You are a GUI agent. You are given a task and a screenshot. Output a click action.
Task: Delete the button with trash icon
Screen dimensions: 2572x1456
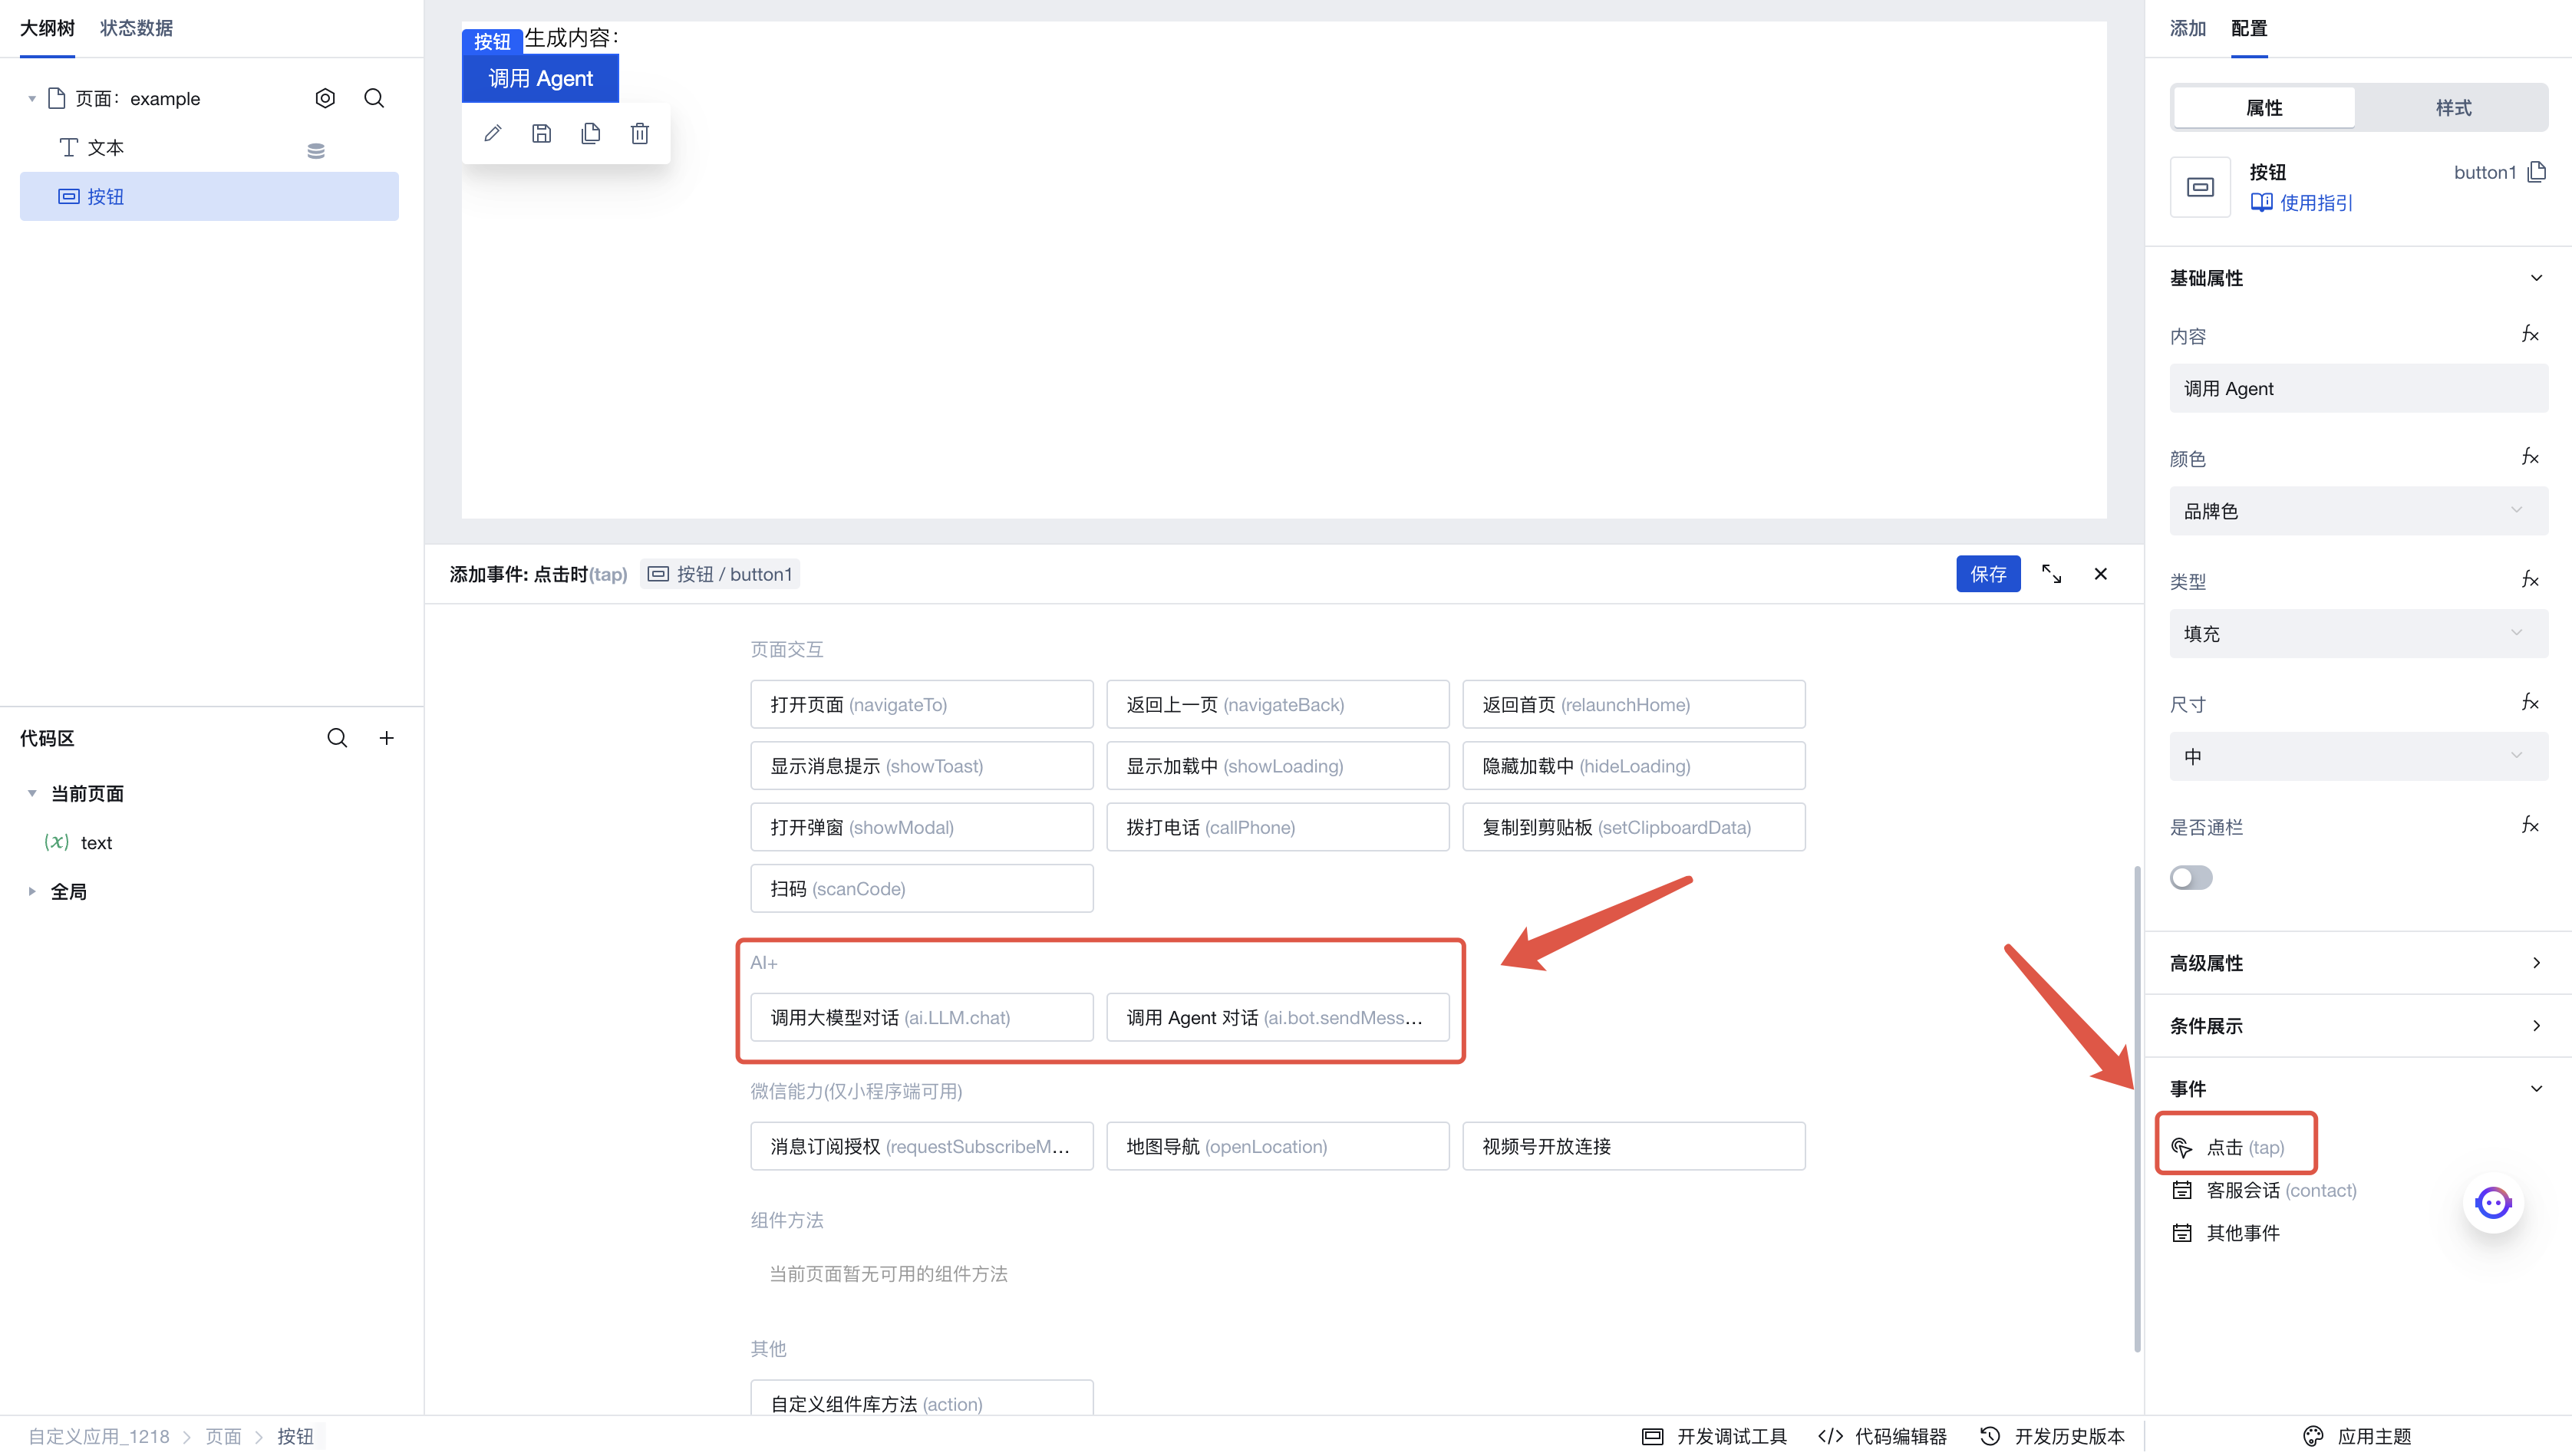pyautogui.click(x=640, y=133)
